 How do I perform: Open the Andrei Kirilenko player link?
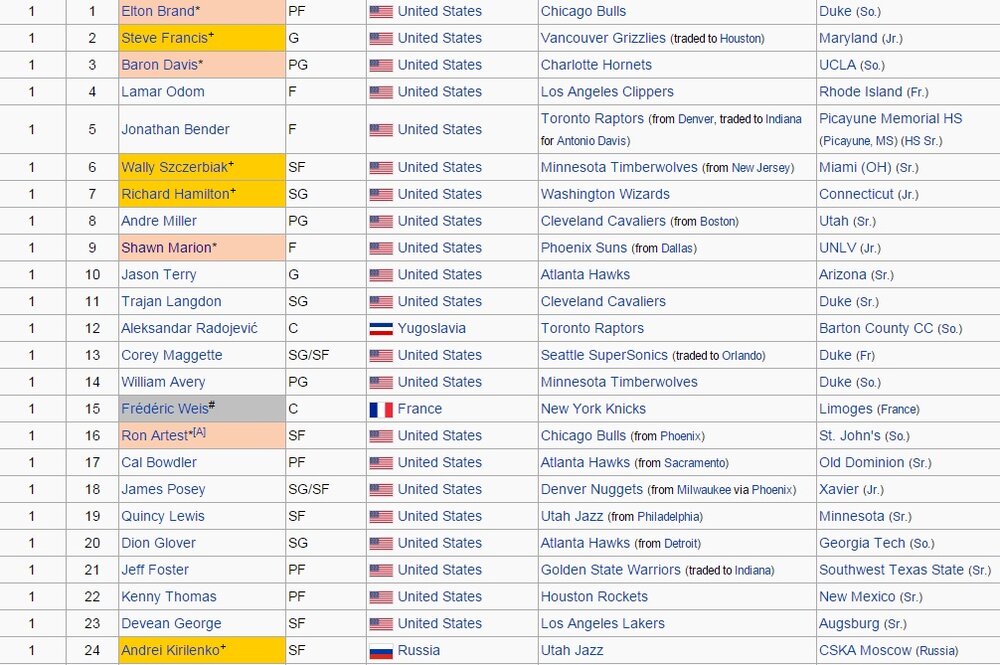[x=170, y=650]
